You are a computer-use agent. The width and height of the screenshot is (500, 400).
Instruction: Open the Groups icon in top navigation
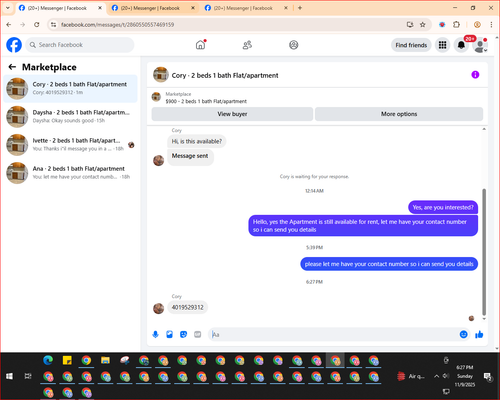click(x=294, y=45)
